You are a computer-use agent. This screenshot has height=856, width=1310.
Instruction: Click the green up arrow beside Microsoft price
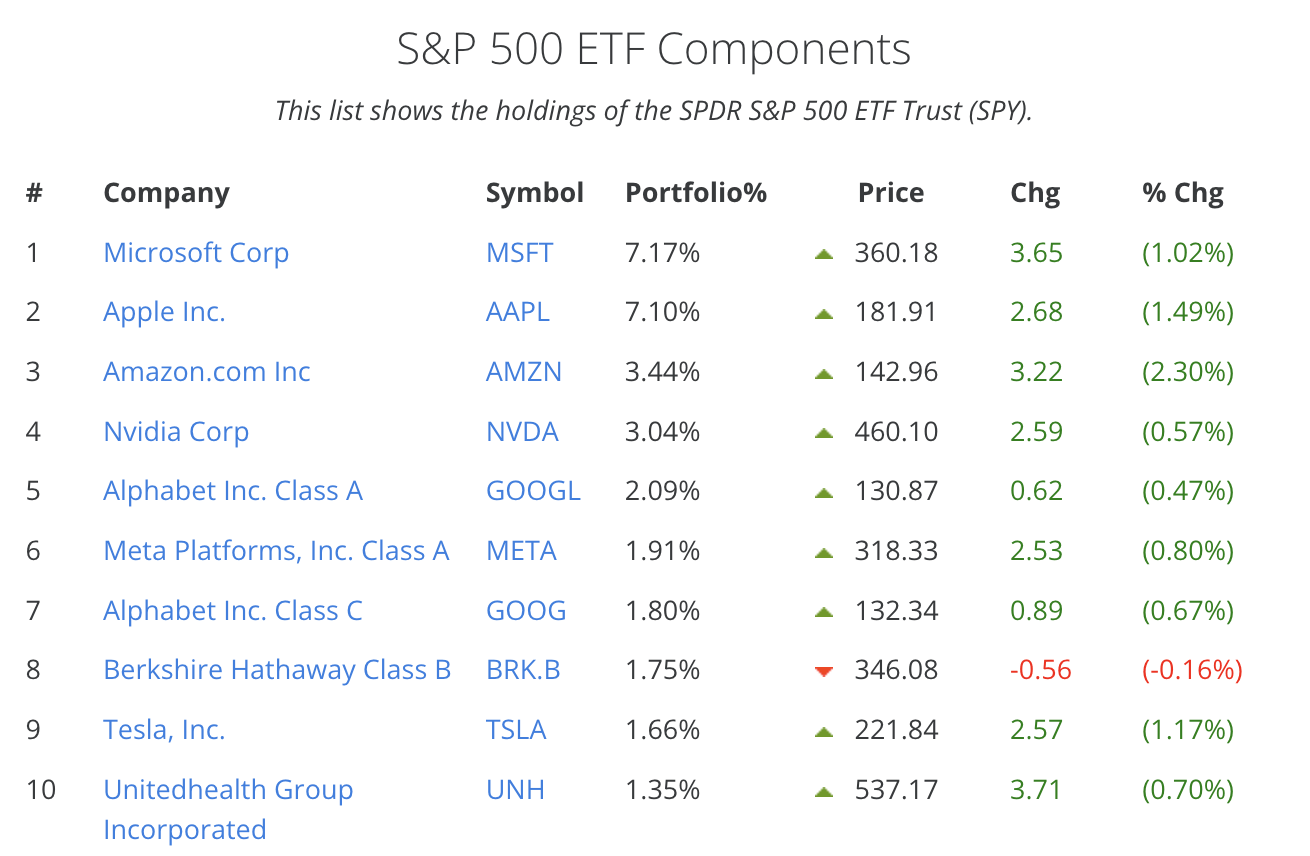coord(824,254)
